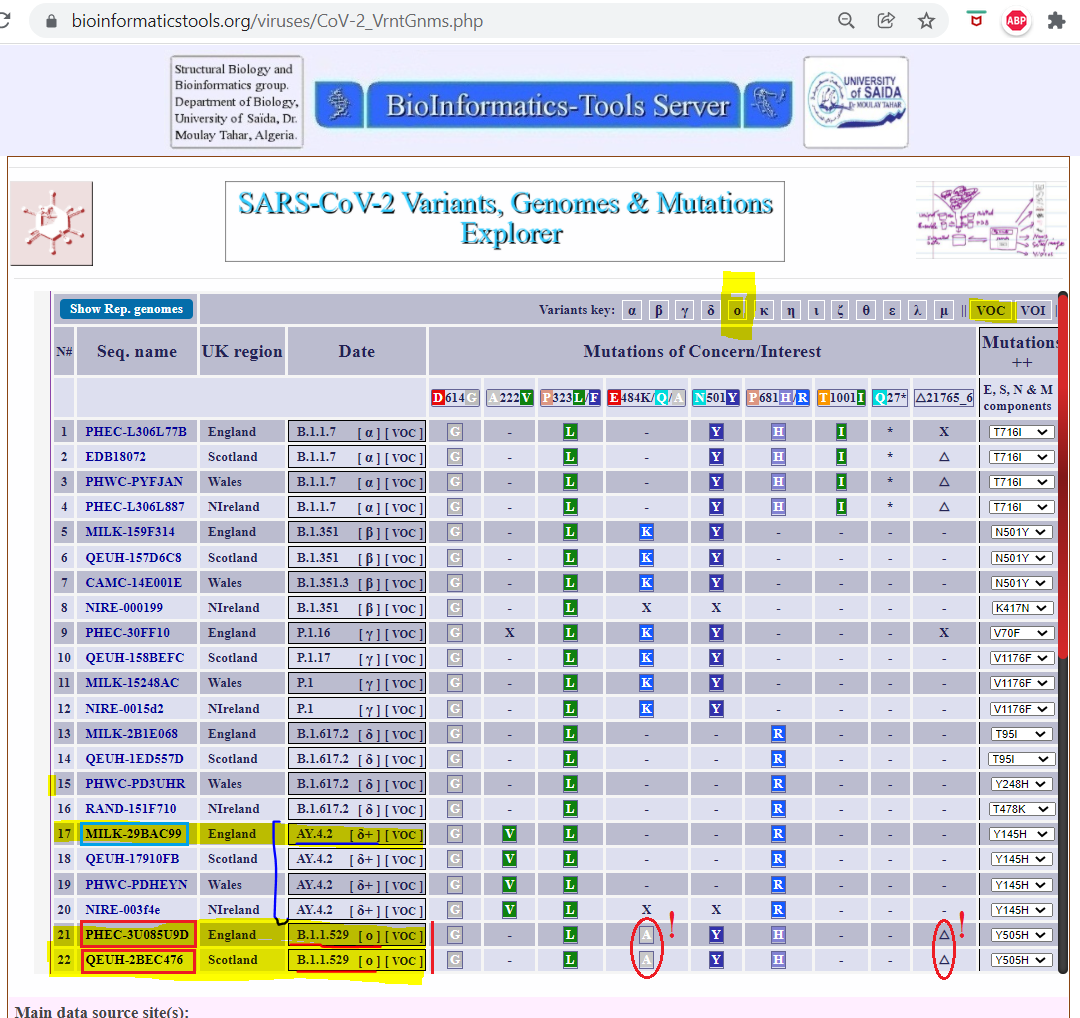Screen dimensions: 1080x1018
Task: Toggle the omicron variant key
Action: [737, 310]
